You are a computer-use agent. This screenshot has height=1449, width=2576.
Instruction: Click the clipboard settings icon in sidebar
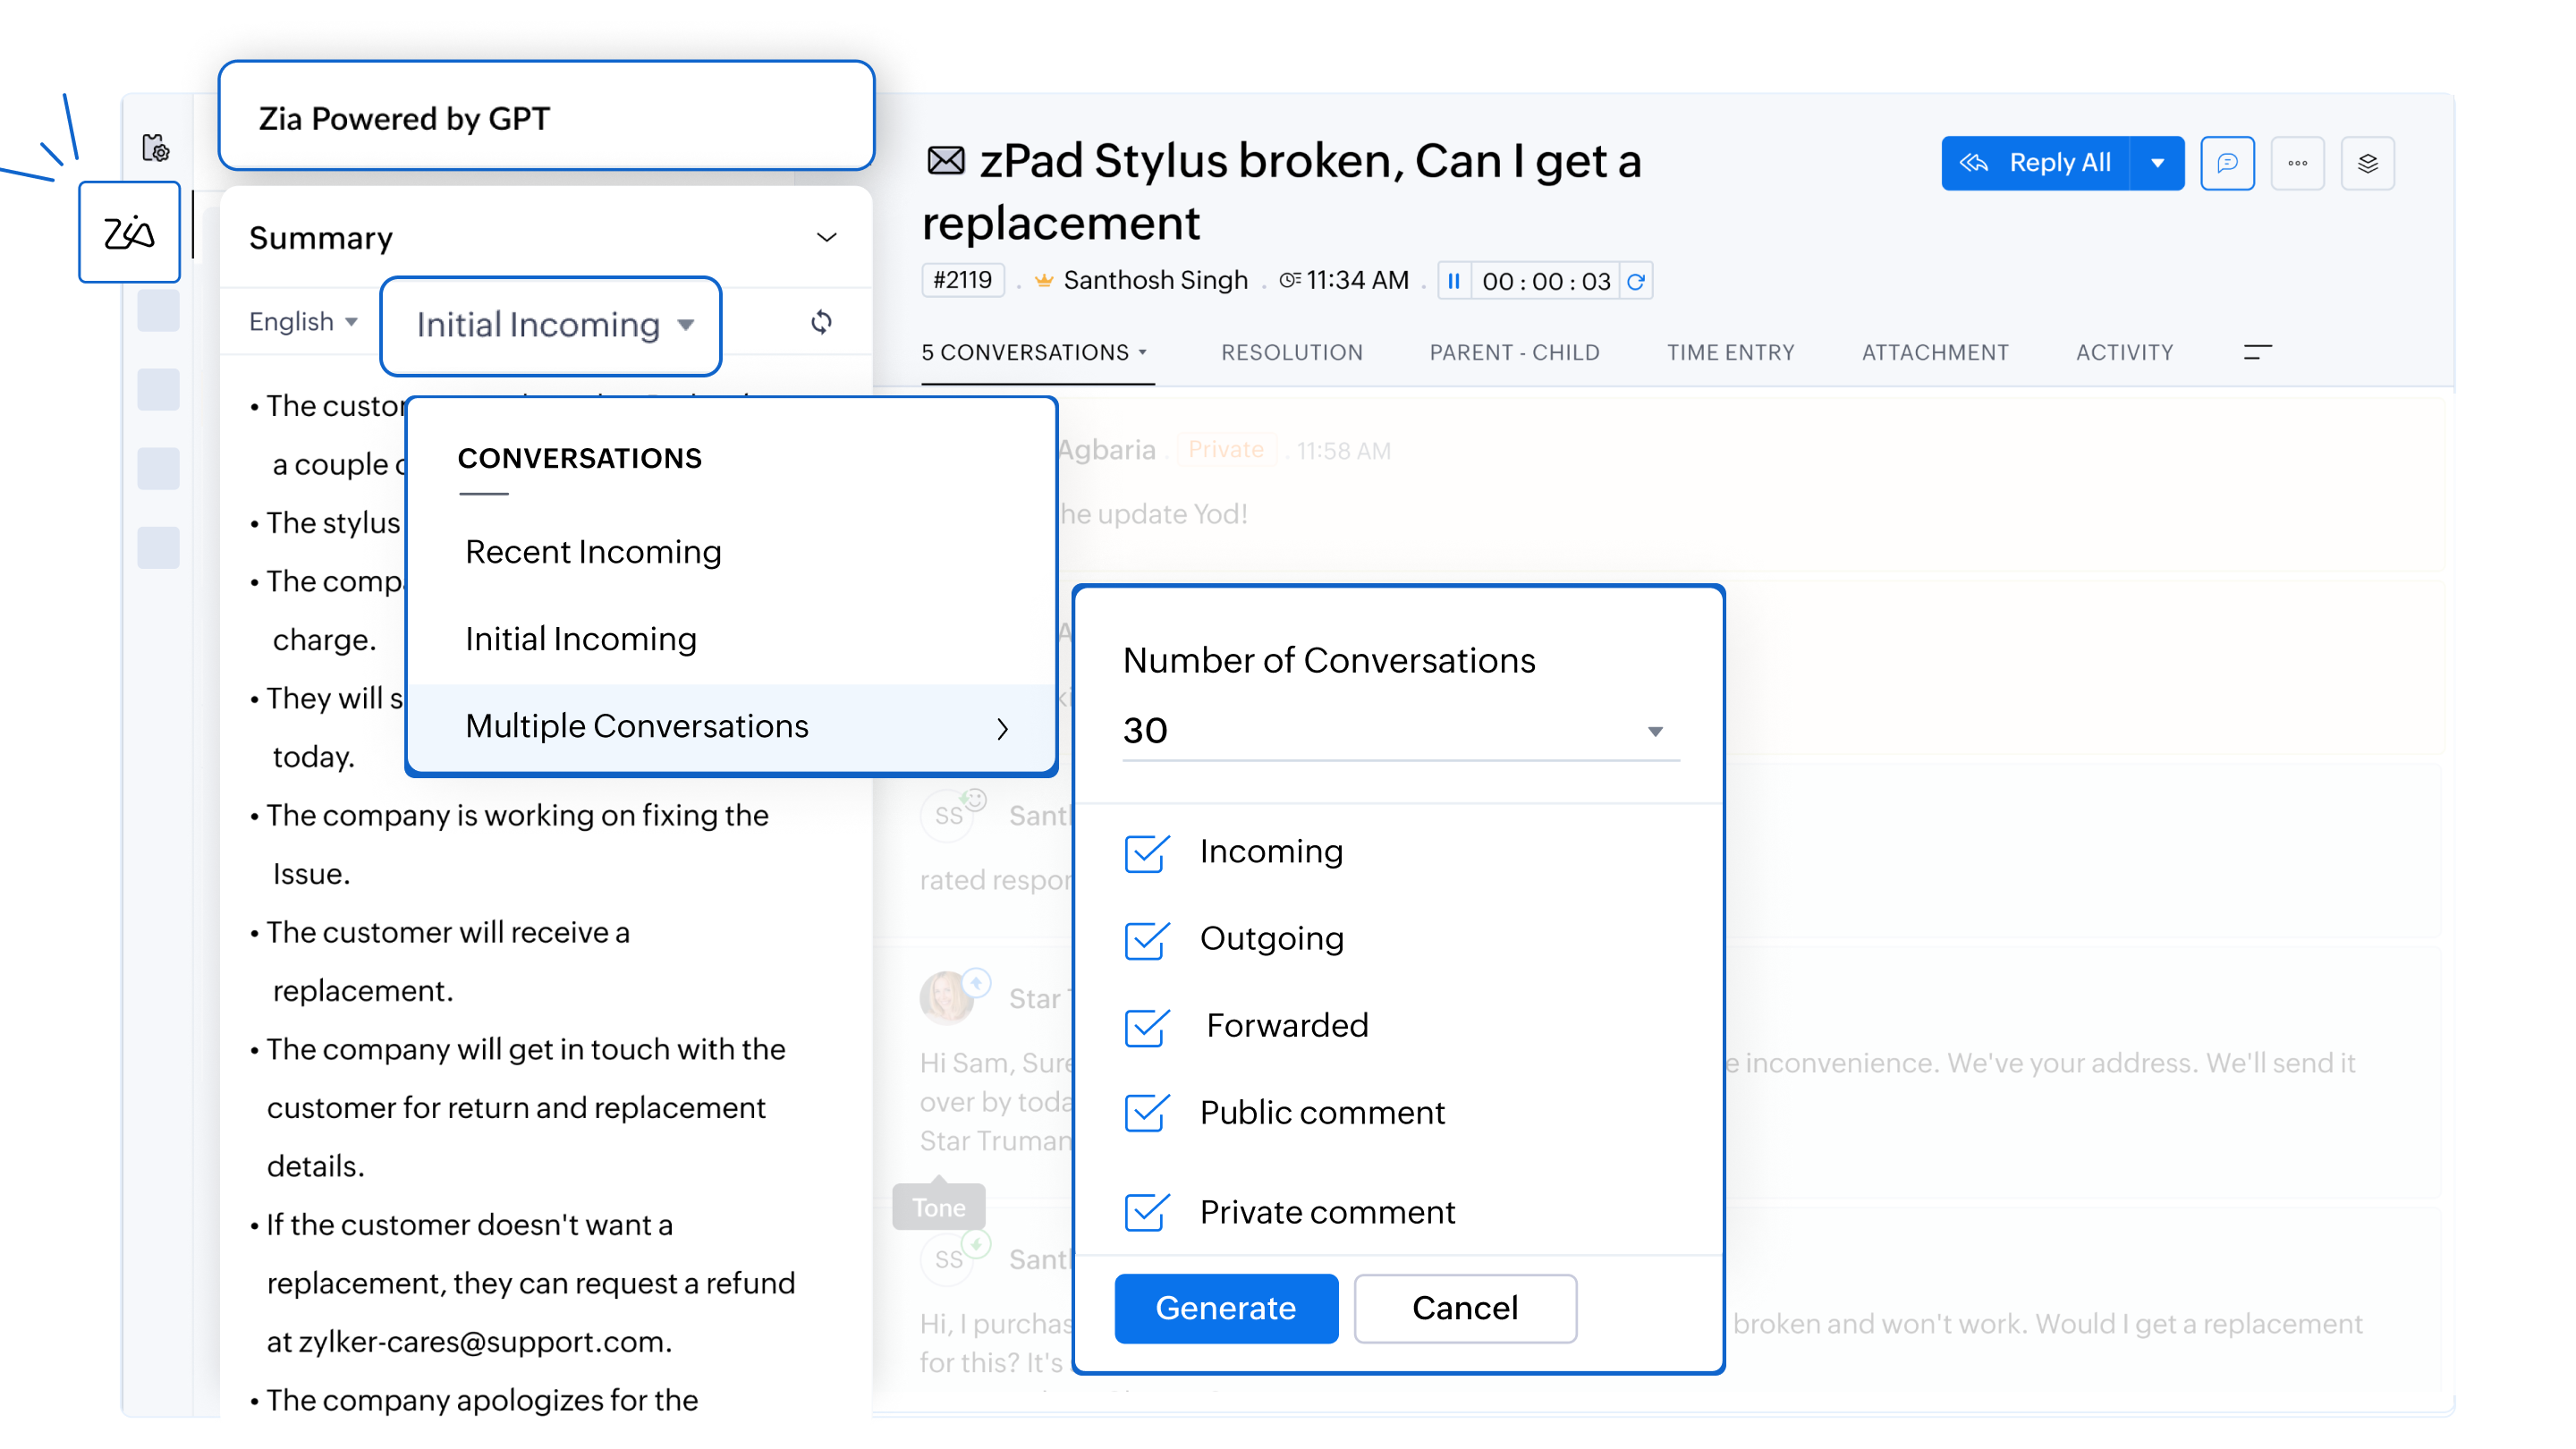click(x=156, y=148)
